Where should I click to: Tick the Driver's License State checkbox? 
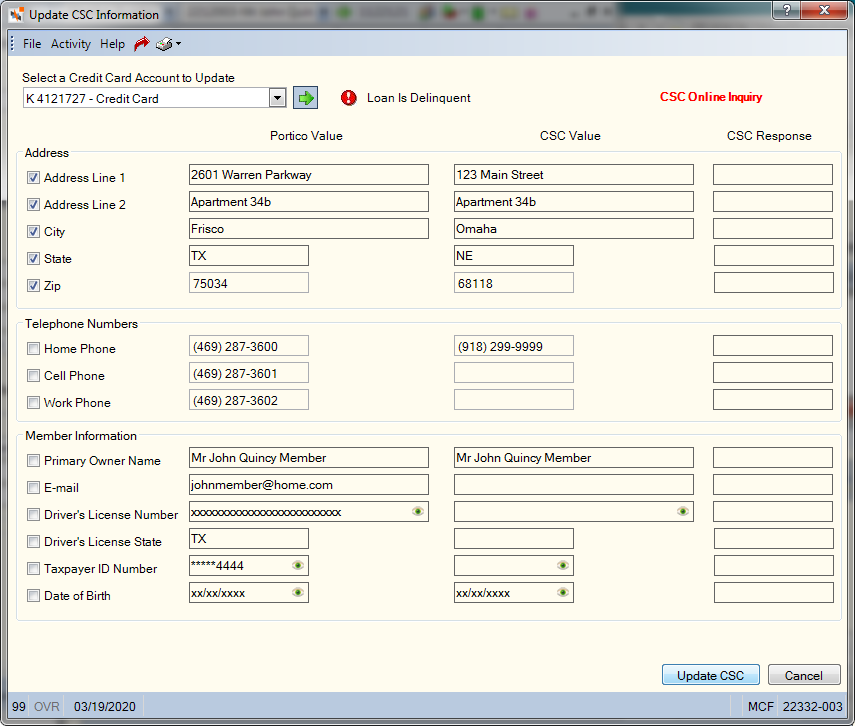tap(33, 542)
